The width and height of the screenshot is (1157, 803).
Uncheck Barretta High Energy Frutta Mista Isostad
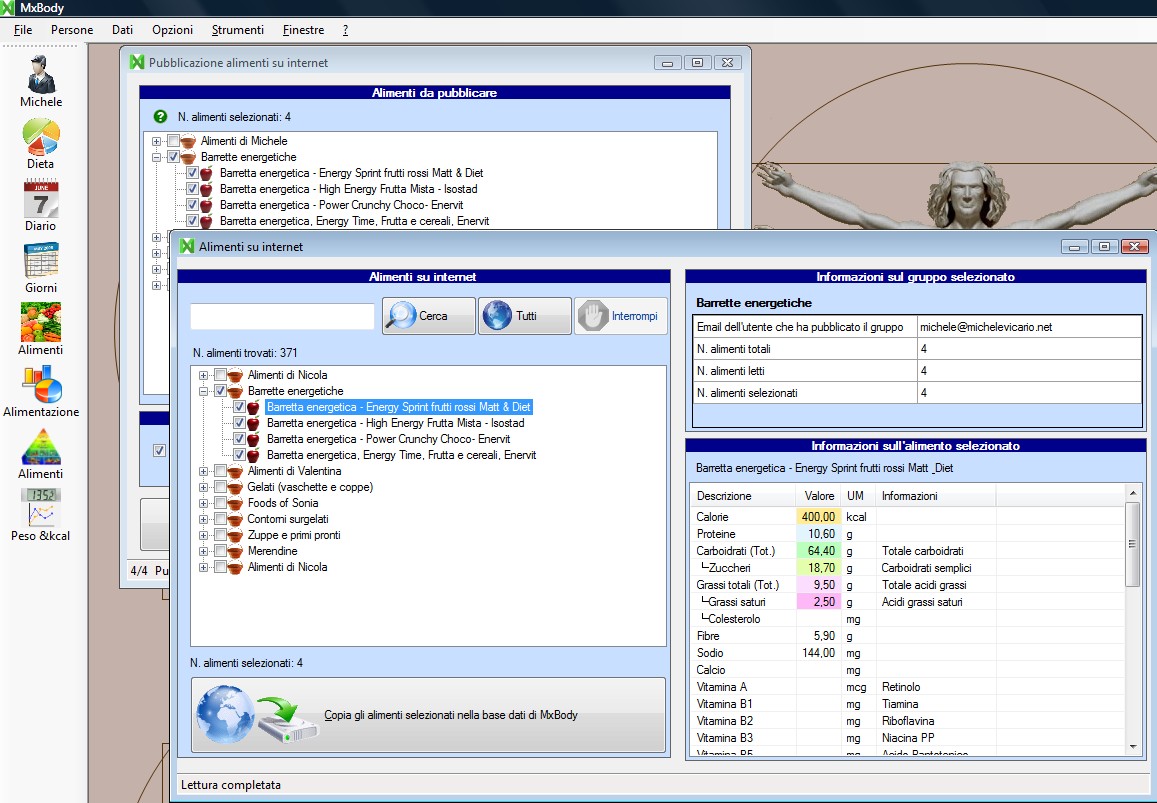[240, 423]
